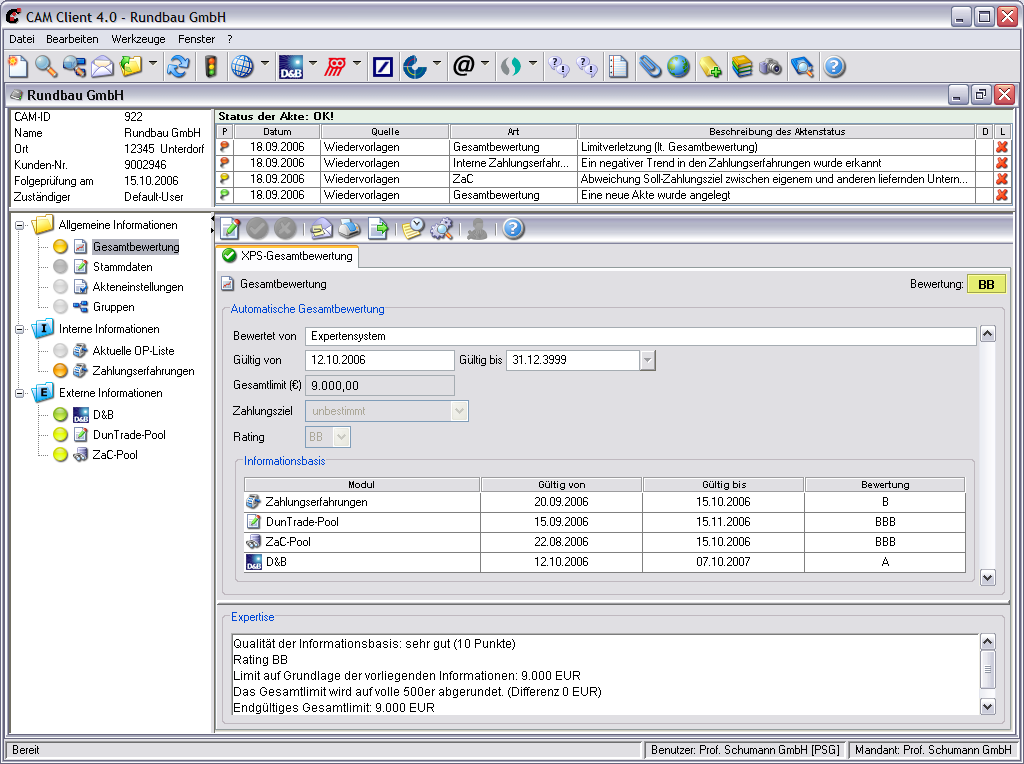Open the Gültig bis date dropdown

647,360
